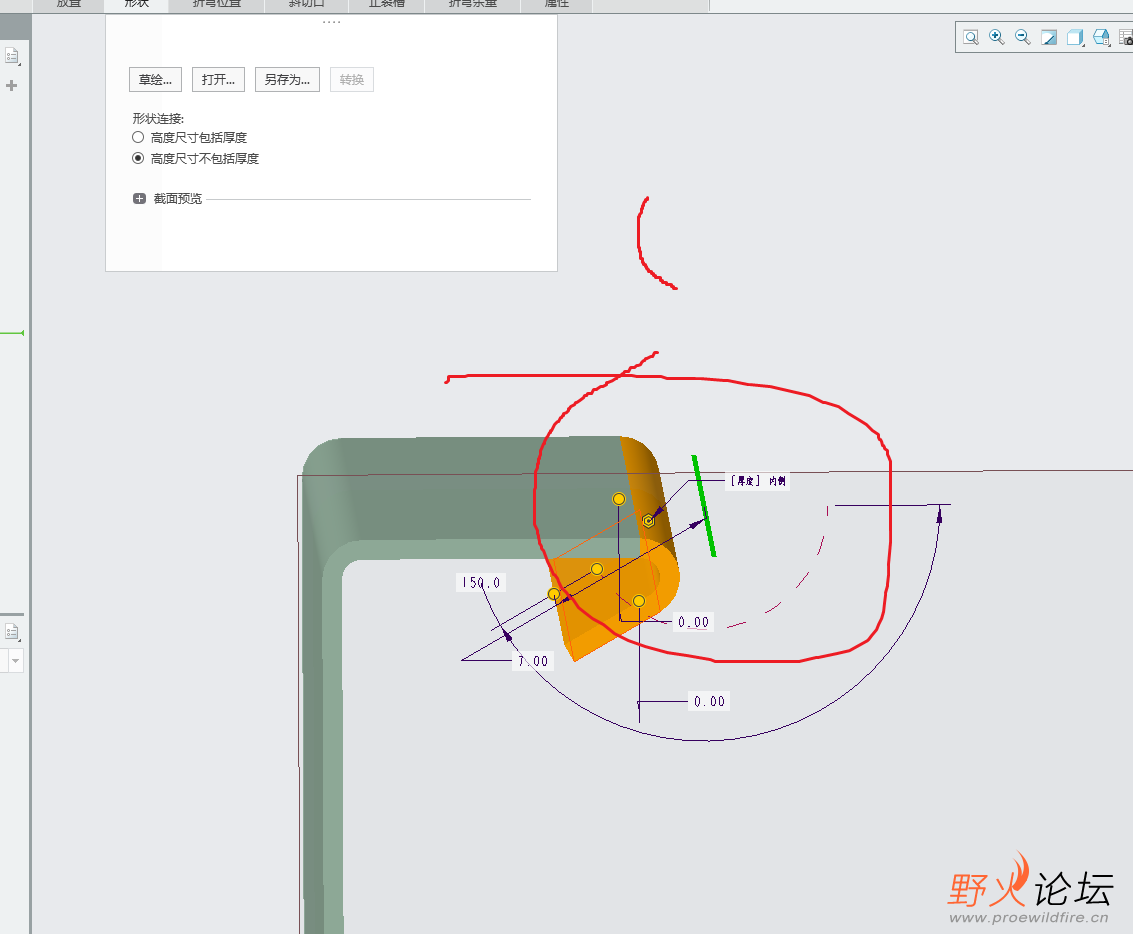Select 高度尺寸包括厚度 radio option

coord(138,137)
